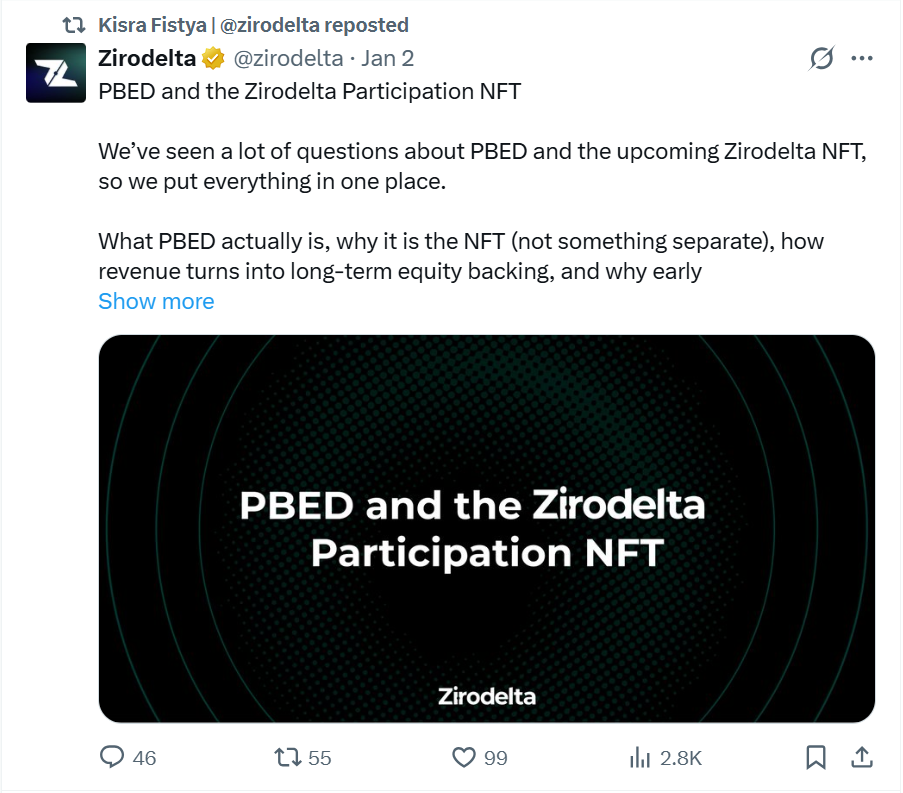Reply to the Zirodelta post
The image size is (903, 793).
coord(110,758)
